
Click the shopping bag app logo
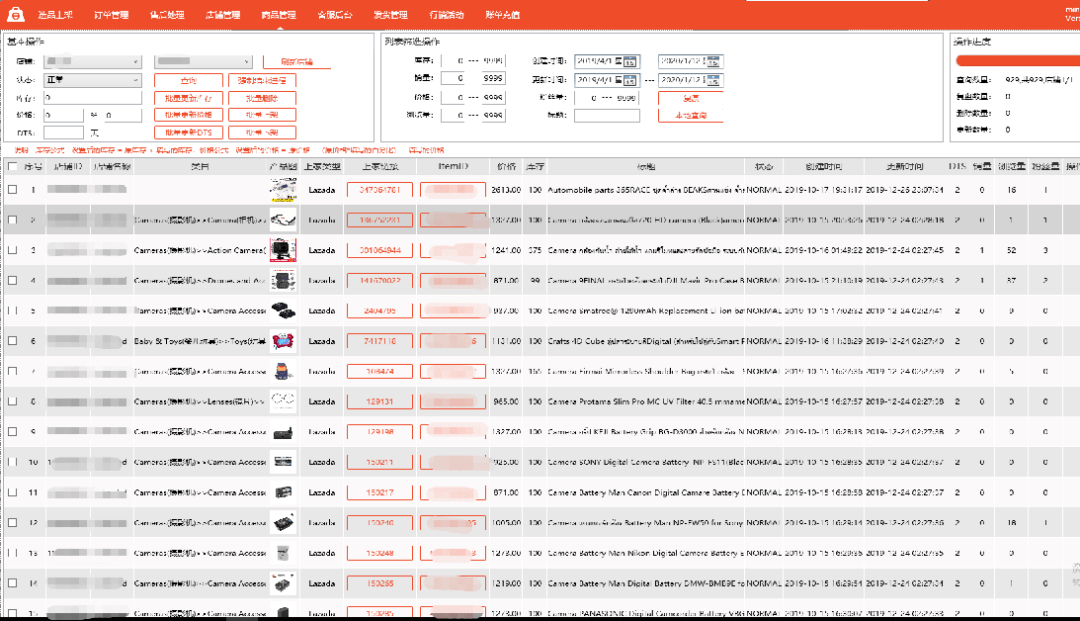click(x=16, y=14)
